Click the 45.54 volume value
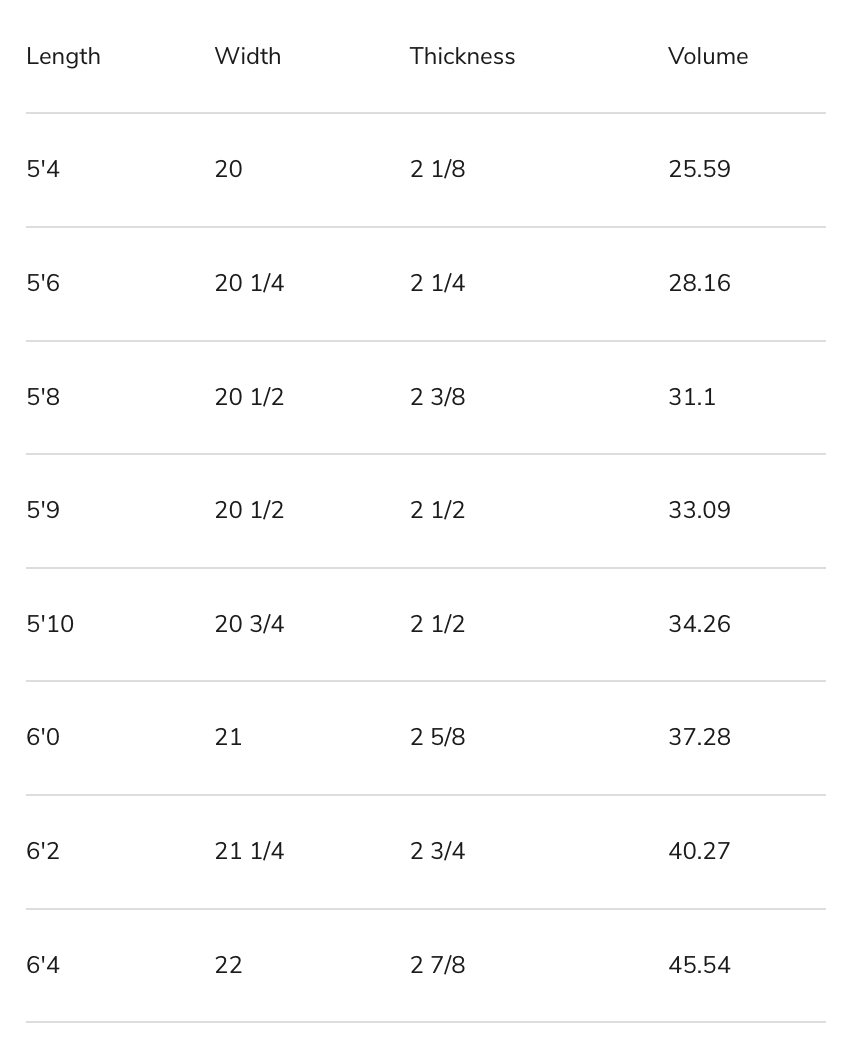The width and height of the screenshot is (858, 1044). tap(699, 965)
